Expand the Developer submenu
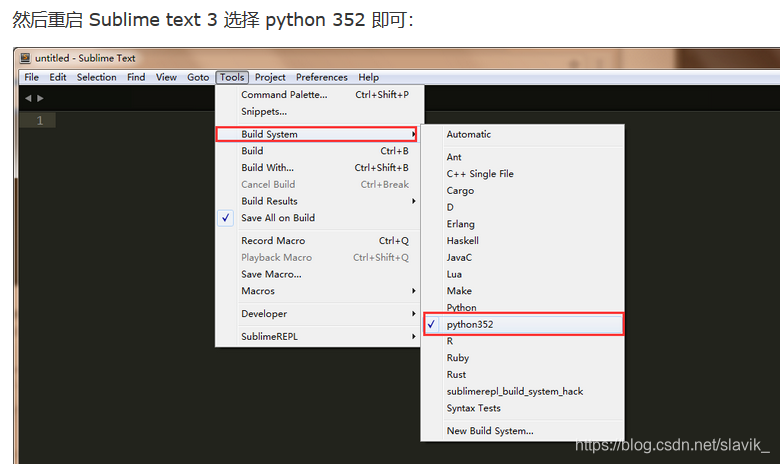The image size is (780, 464). click(x=318, y=314)
